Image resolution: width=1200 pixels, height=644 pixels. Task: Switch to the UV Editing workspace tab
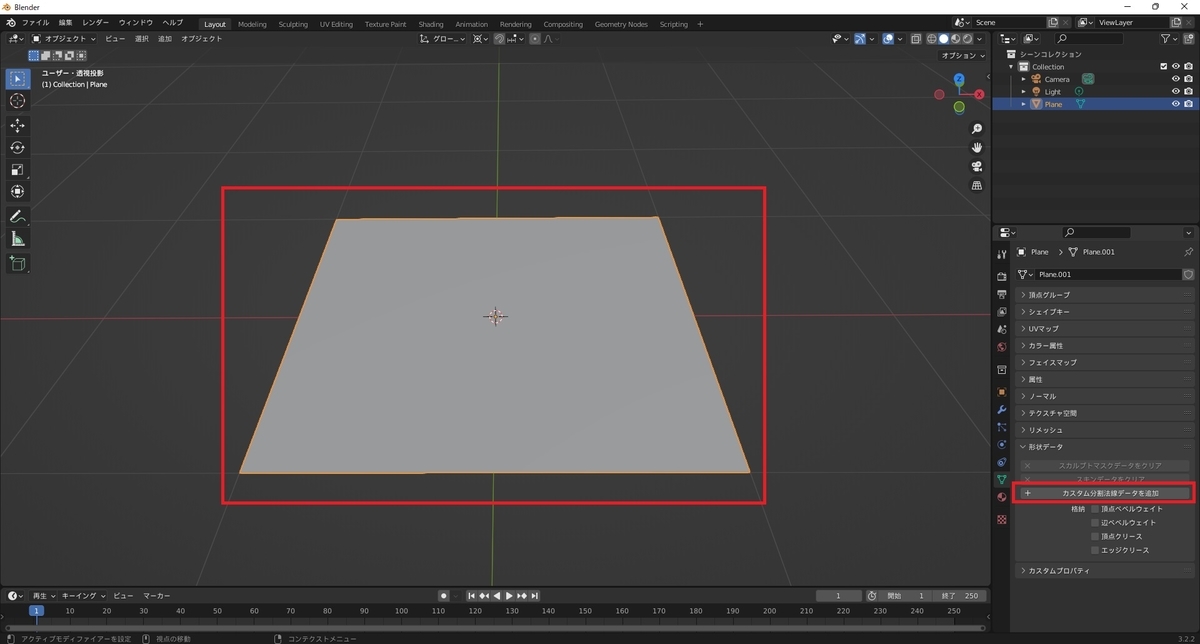336,24
